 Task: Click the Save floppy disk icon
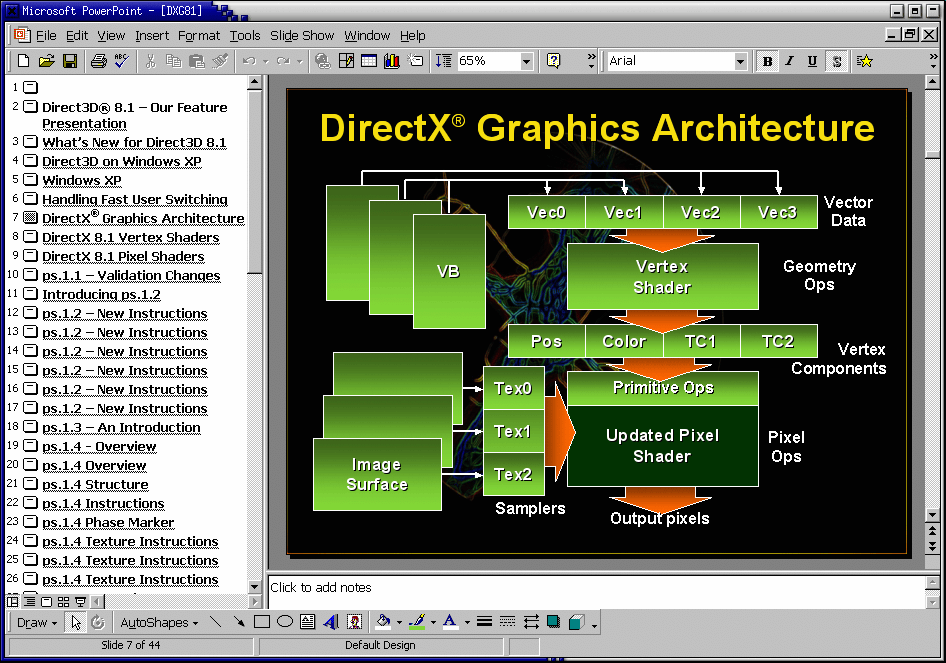(x=70, y=61)
